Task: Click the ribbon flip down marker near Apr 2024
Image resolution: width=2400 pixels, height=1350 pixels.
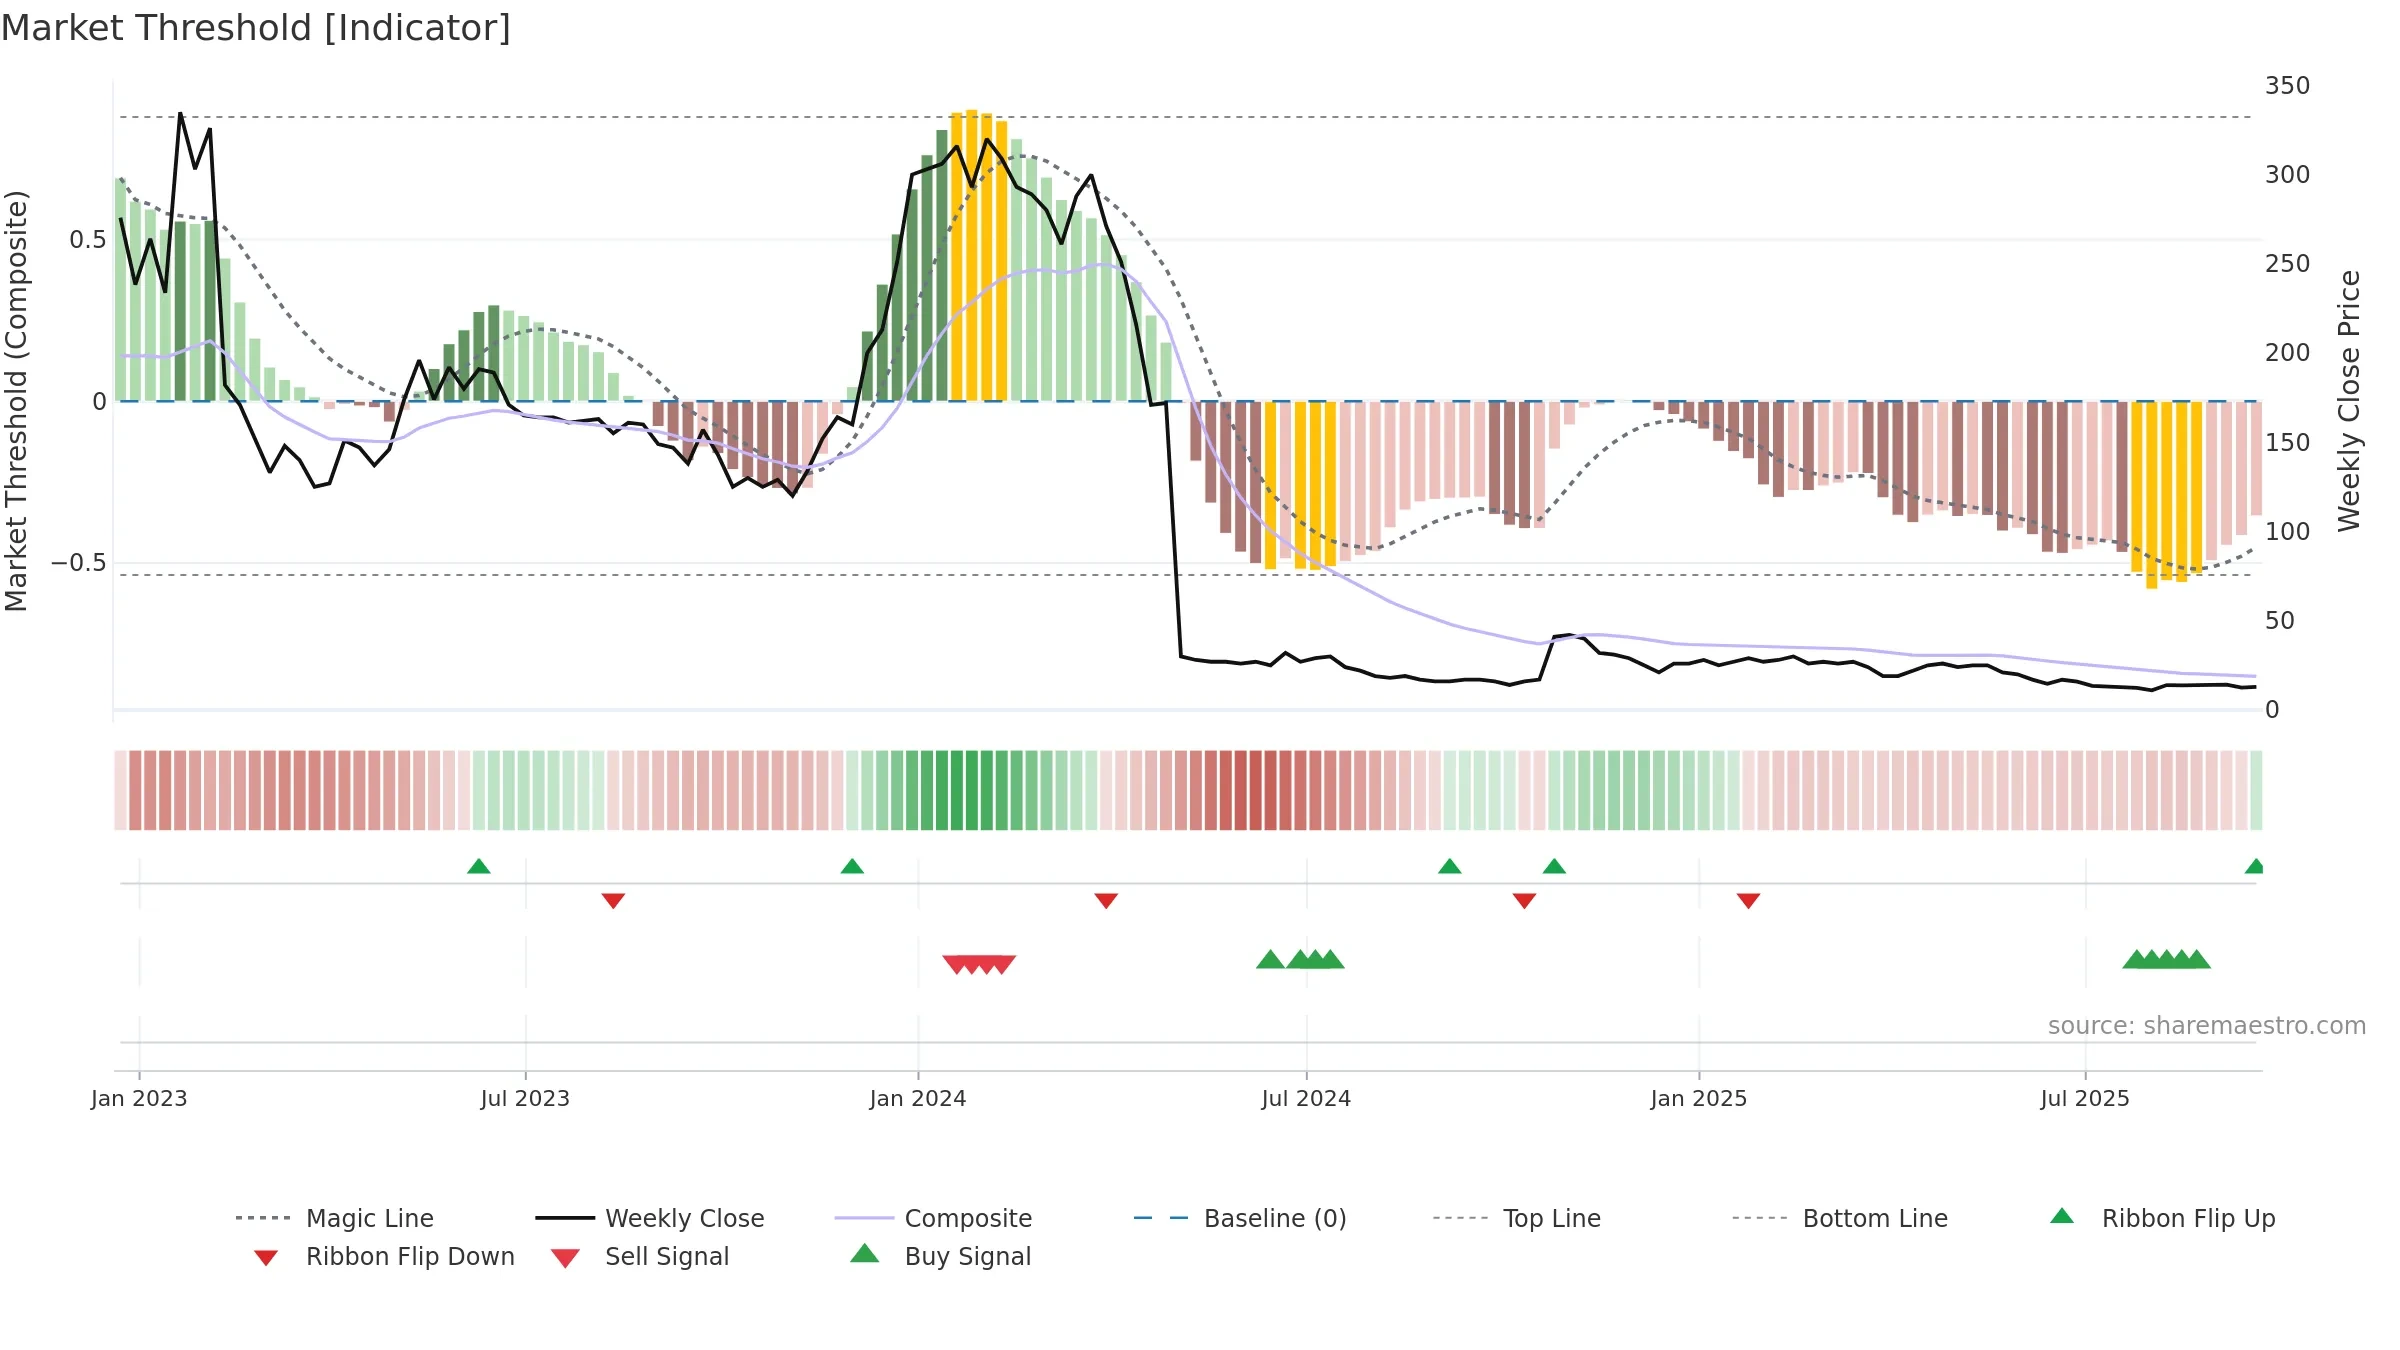Action: pos(1106,901)
